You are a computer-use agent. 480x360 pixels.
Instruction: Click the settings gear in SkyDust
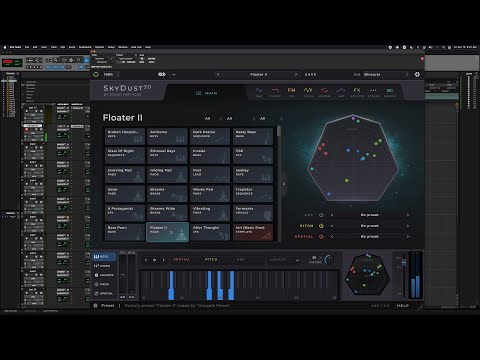[x=417, y=74]
